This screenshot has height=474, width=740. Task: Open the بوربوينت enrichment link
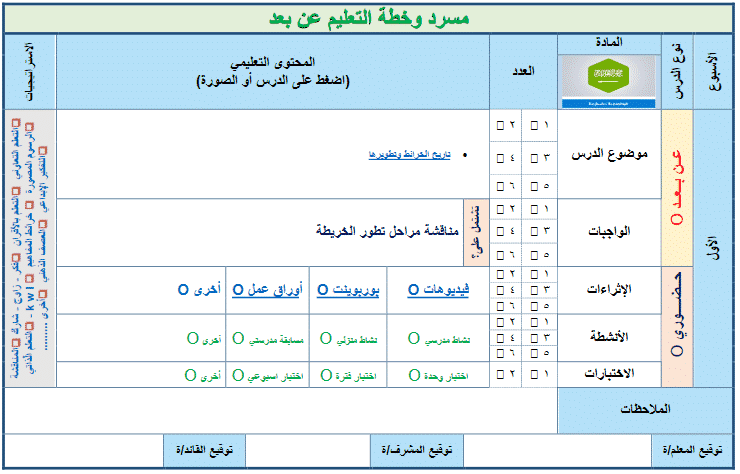tap(348, 289)
